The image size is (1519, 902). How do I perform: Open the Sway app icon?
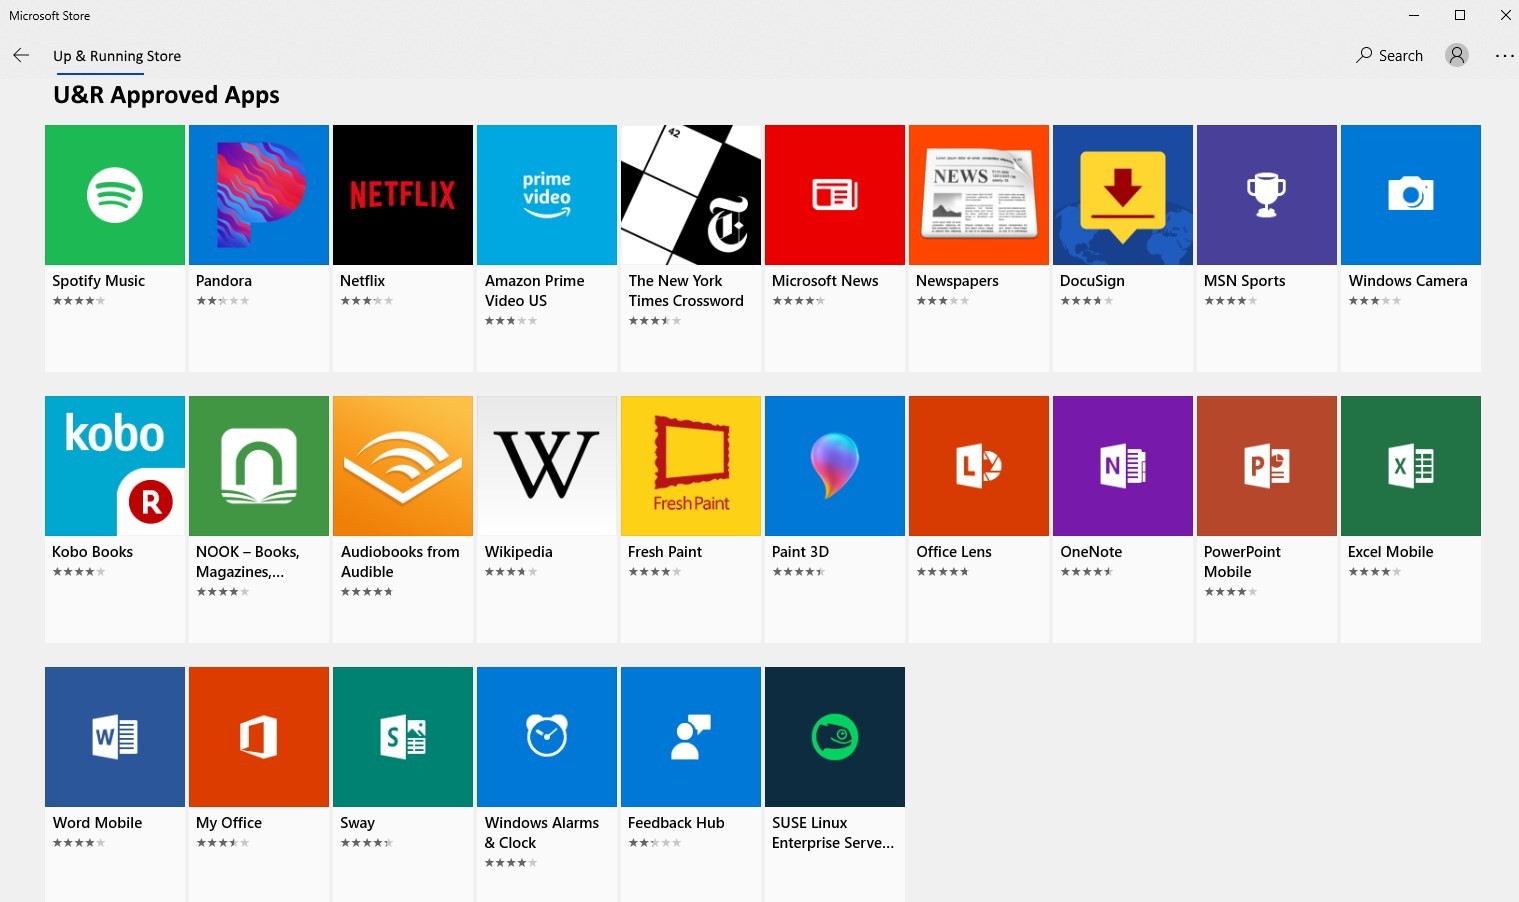(403, 737)
